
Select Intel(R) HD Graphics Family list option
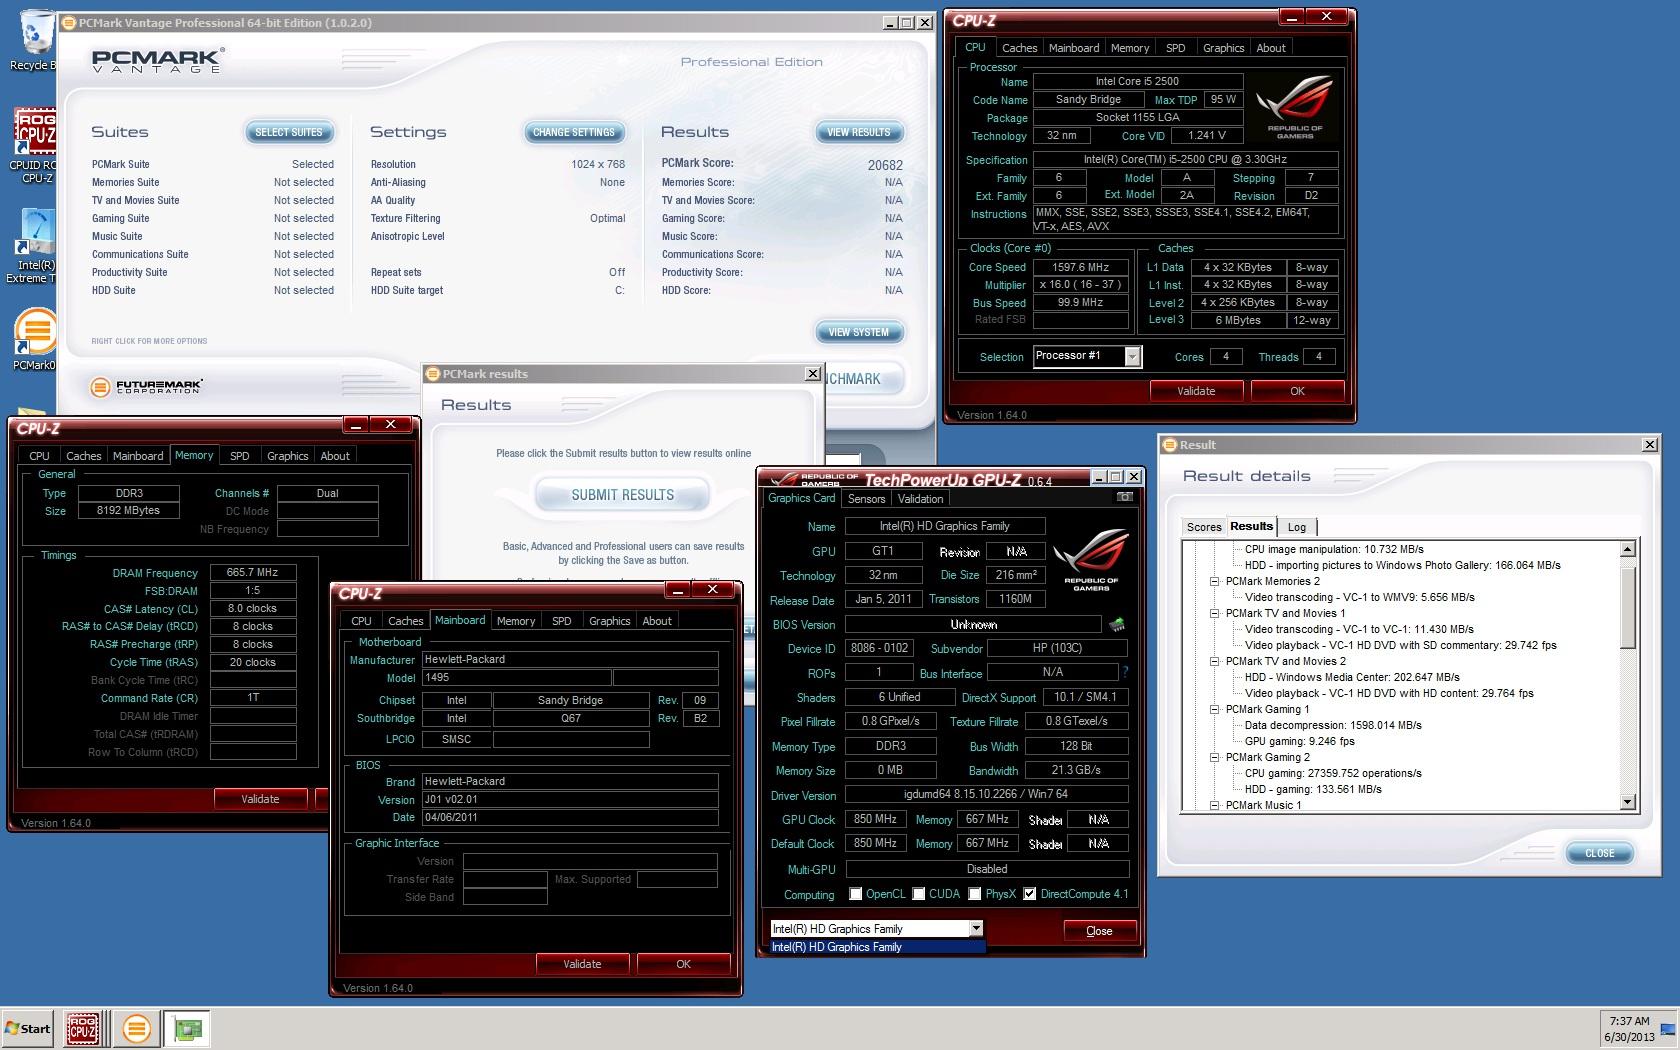tap(877, 947)
